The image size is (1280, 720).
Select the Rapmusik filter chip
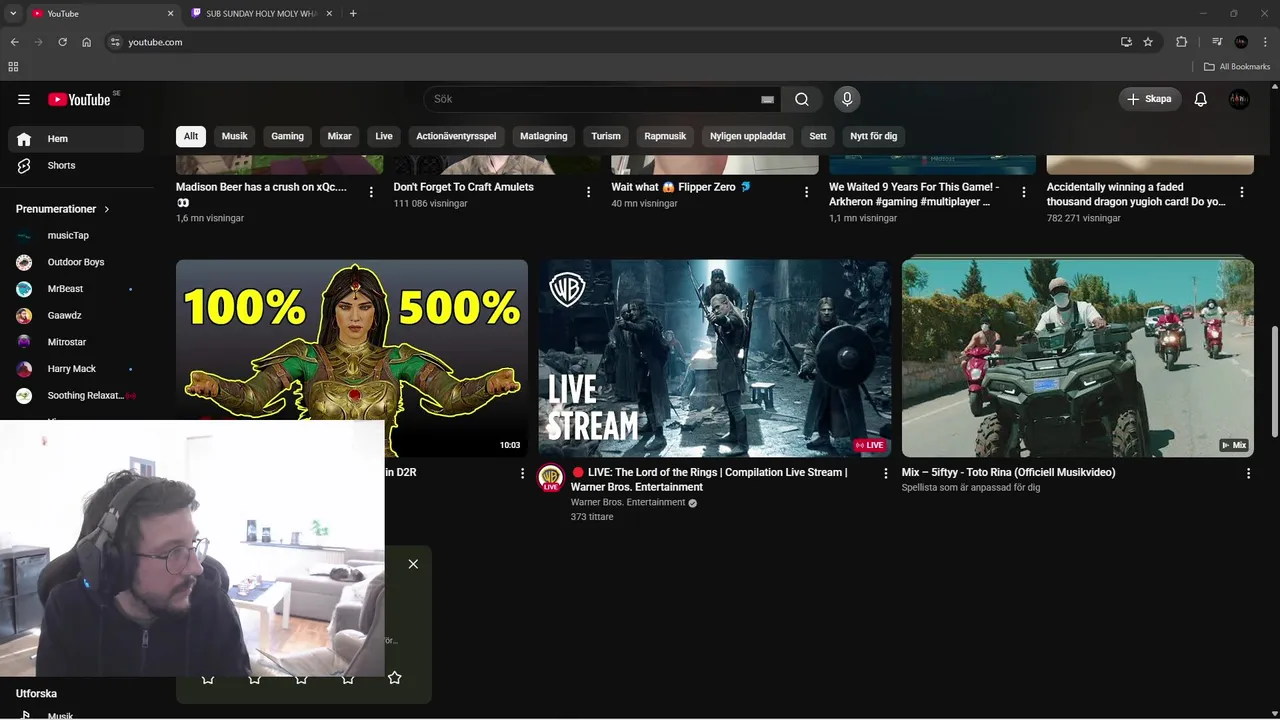(665, 136)
